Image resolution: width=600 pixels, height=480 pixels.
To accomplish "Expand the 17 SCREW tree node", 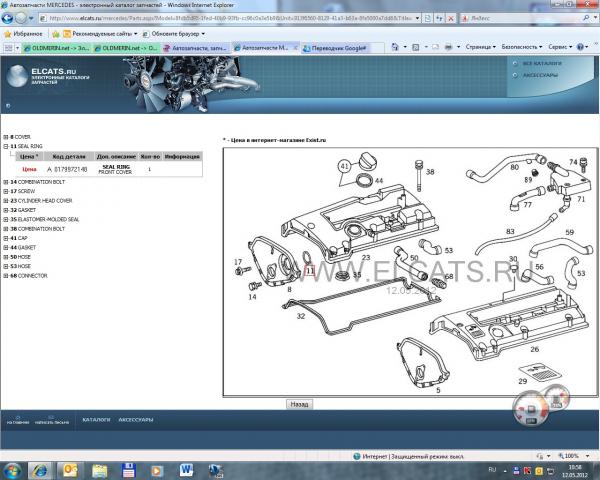I will pos(6,191).
